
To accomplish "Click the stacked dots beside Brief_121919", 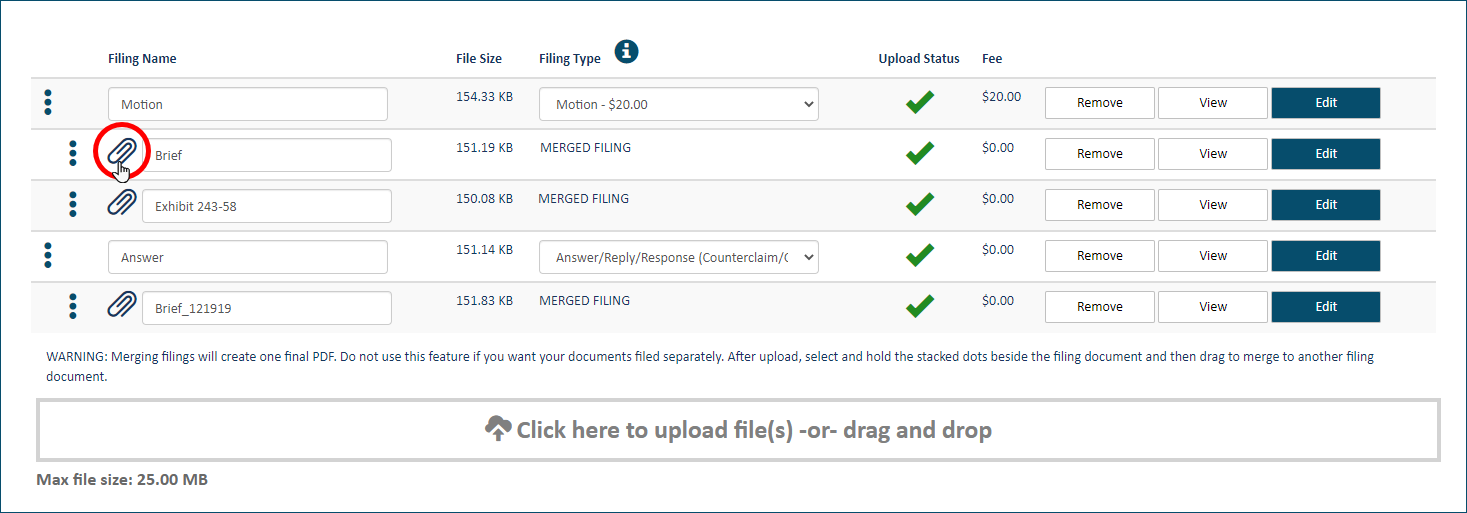I will pyautogui.click(x=72, y=306).
